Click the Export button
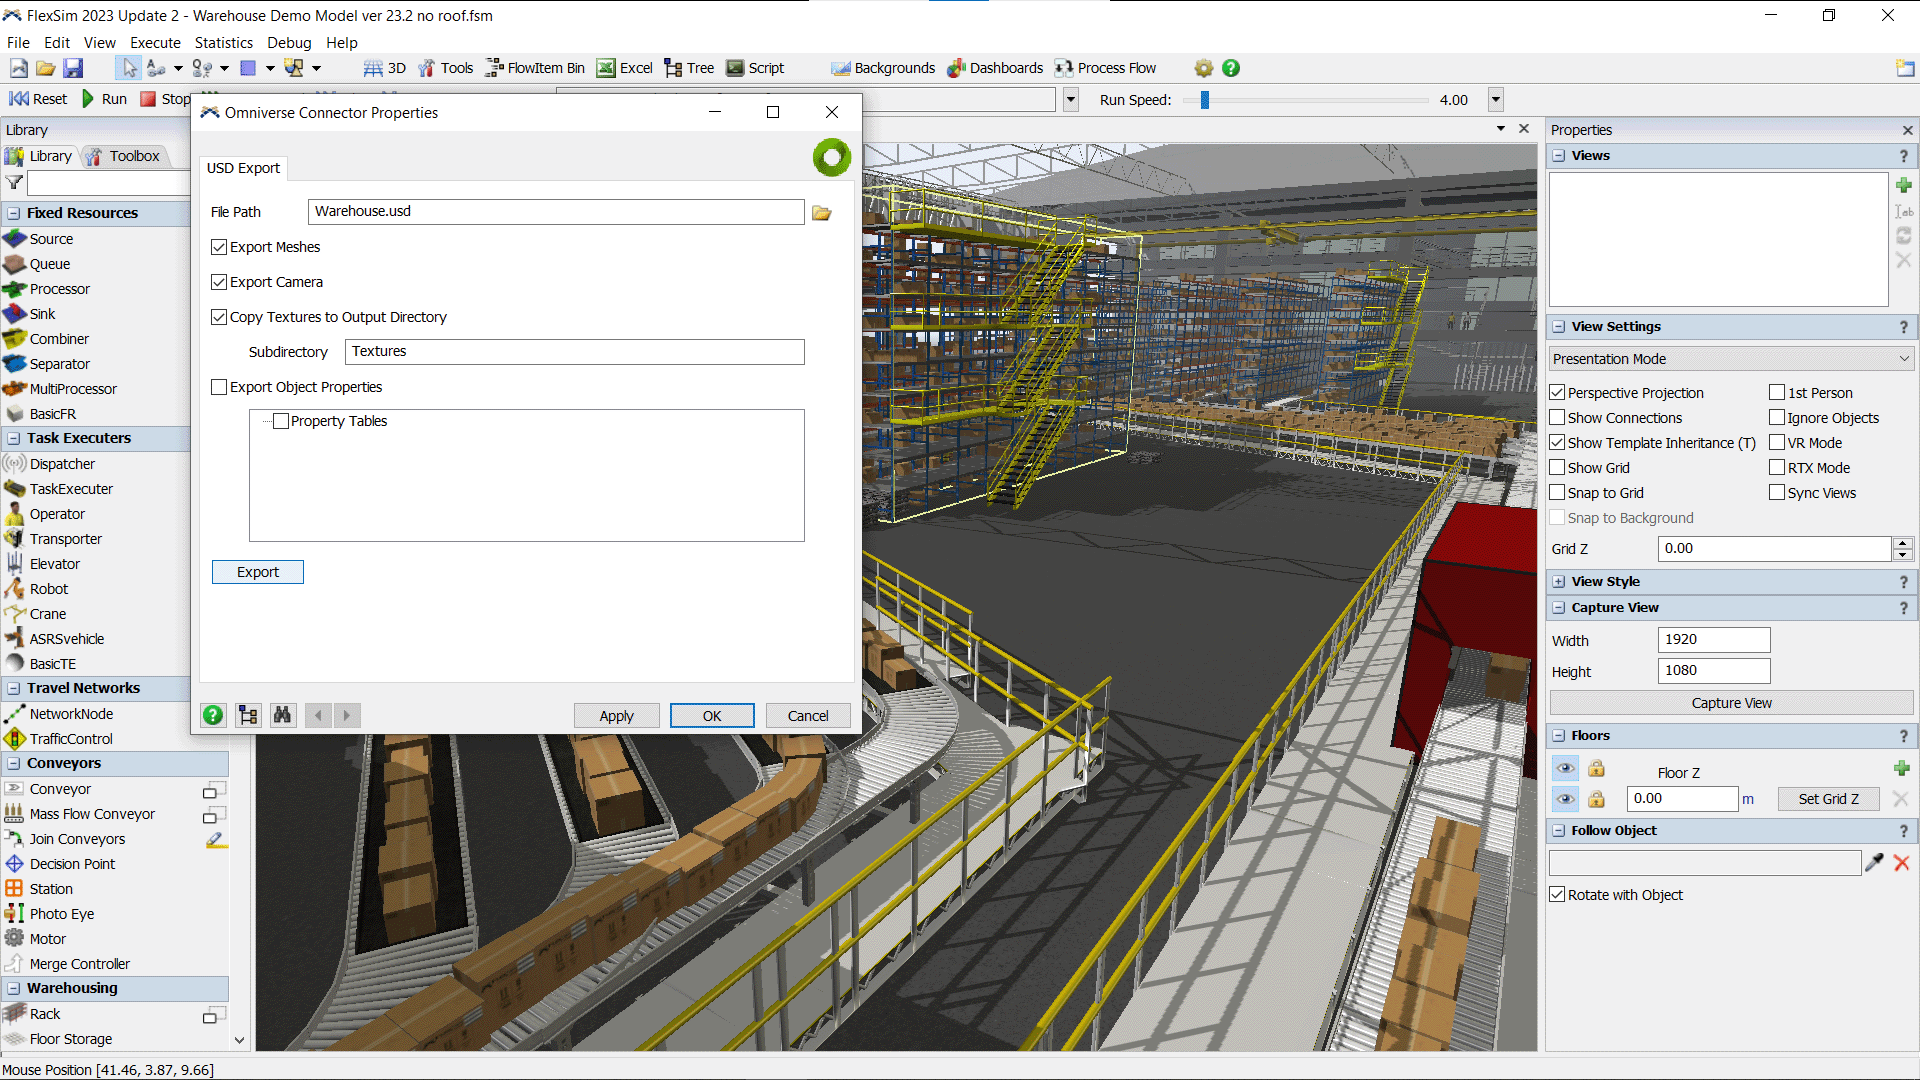The width and height of the screenshot is (1920, 1080). pos(257,571)
